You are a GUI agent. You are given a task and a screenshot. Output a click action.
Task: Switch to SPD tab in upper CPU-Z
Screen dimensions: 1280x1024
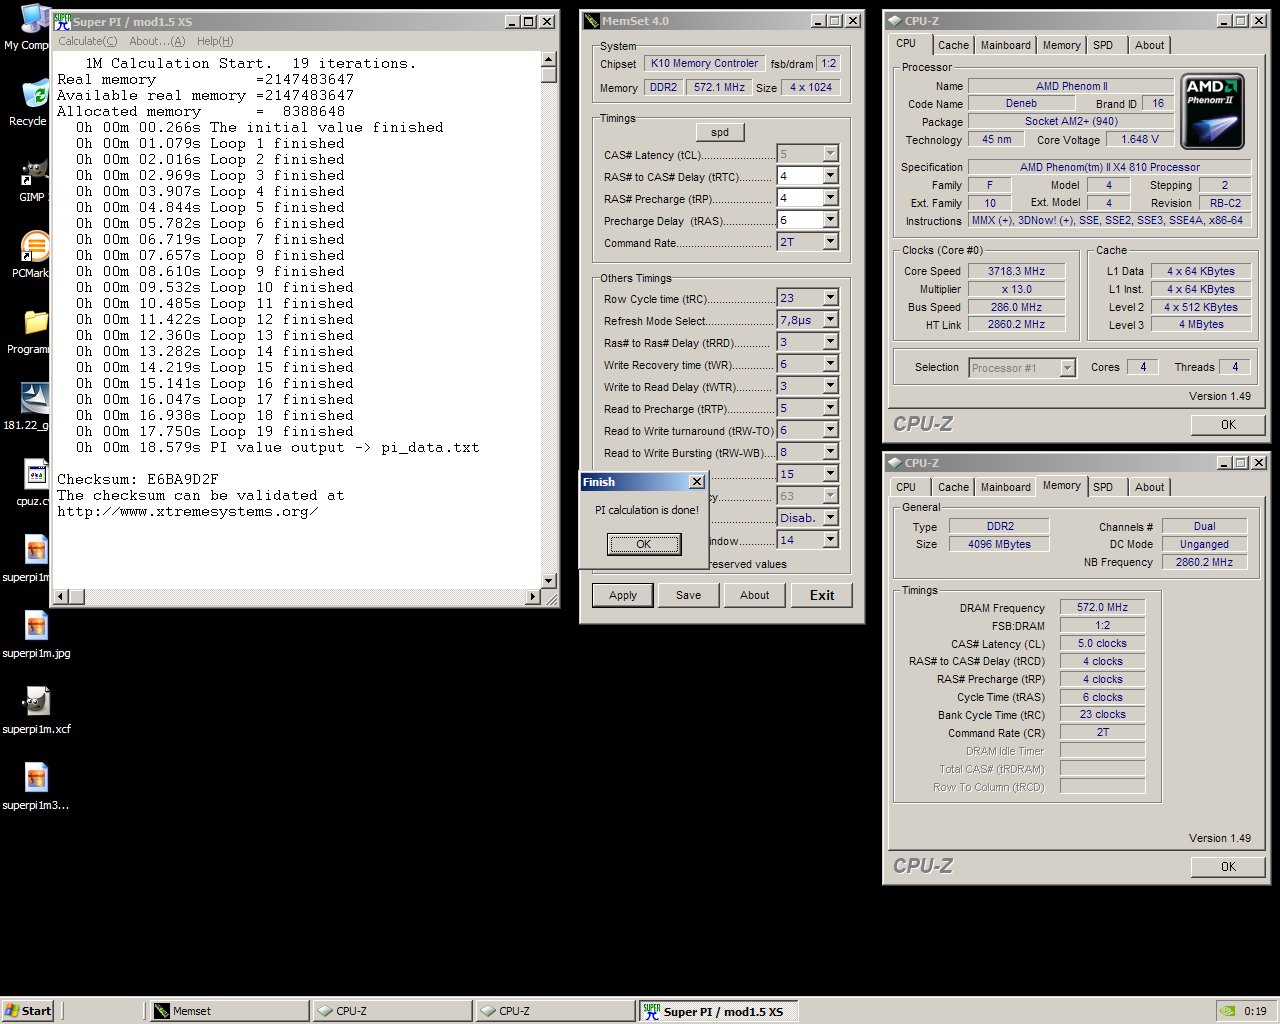coord(1103,45)
